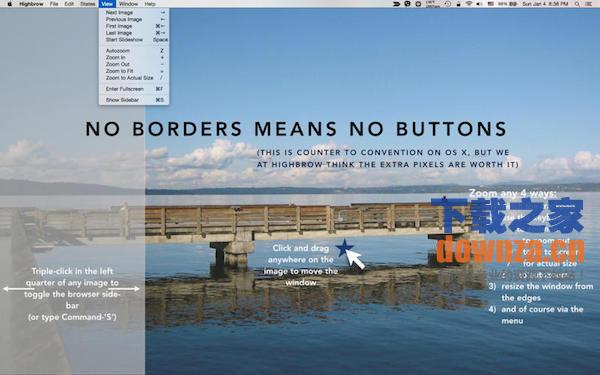Viewport: 600px width, 375px height.
Task: Open the File menu
Action: pyautogui.click(x=54, y=4)
